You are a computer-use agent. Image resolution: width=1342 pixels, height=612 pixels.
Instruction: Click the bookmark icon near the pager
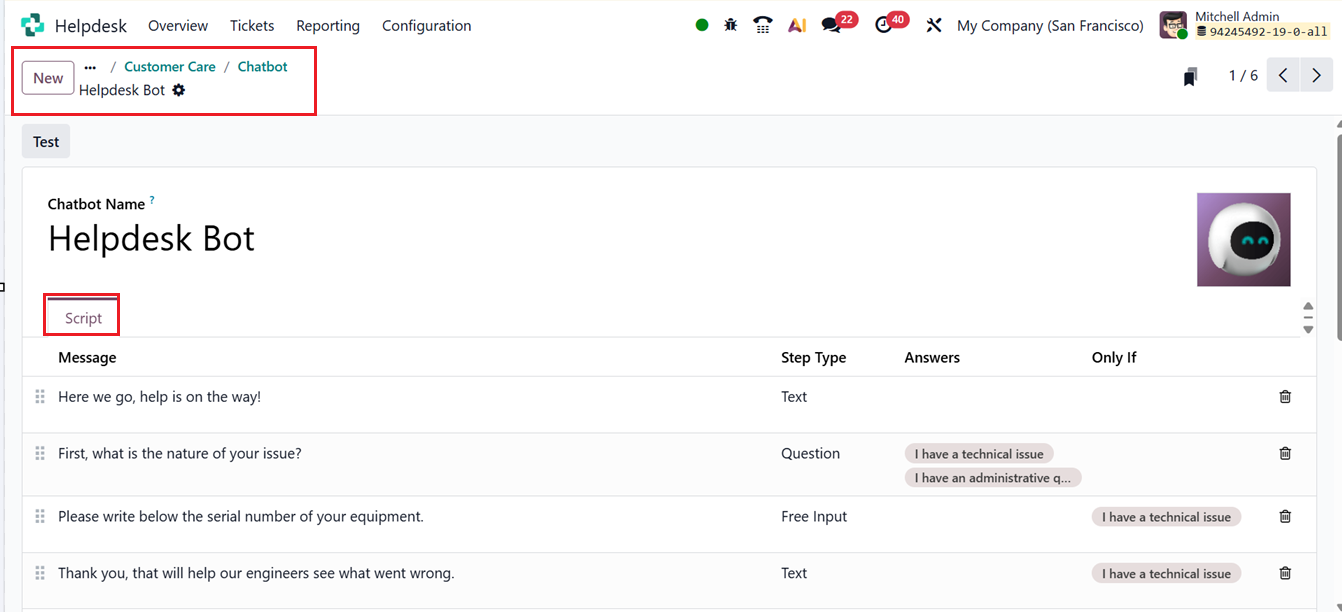(1190, 77)
